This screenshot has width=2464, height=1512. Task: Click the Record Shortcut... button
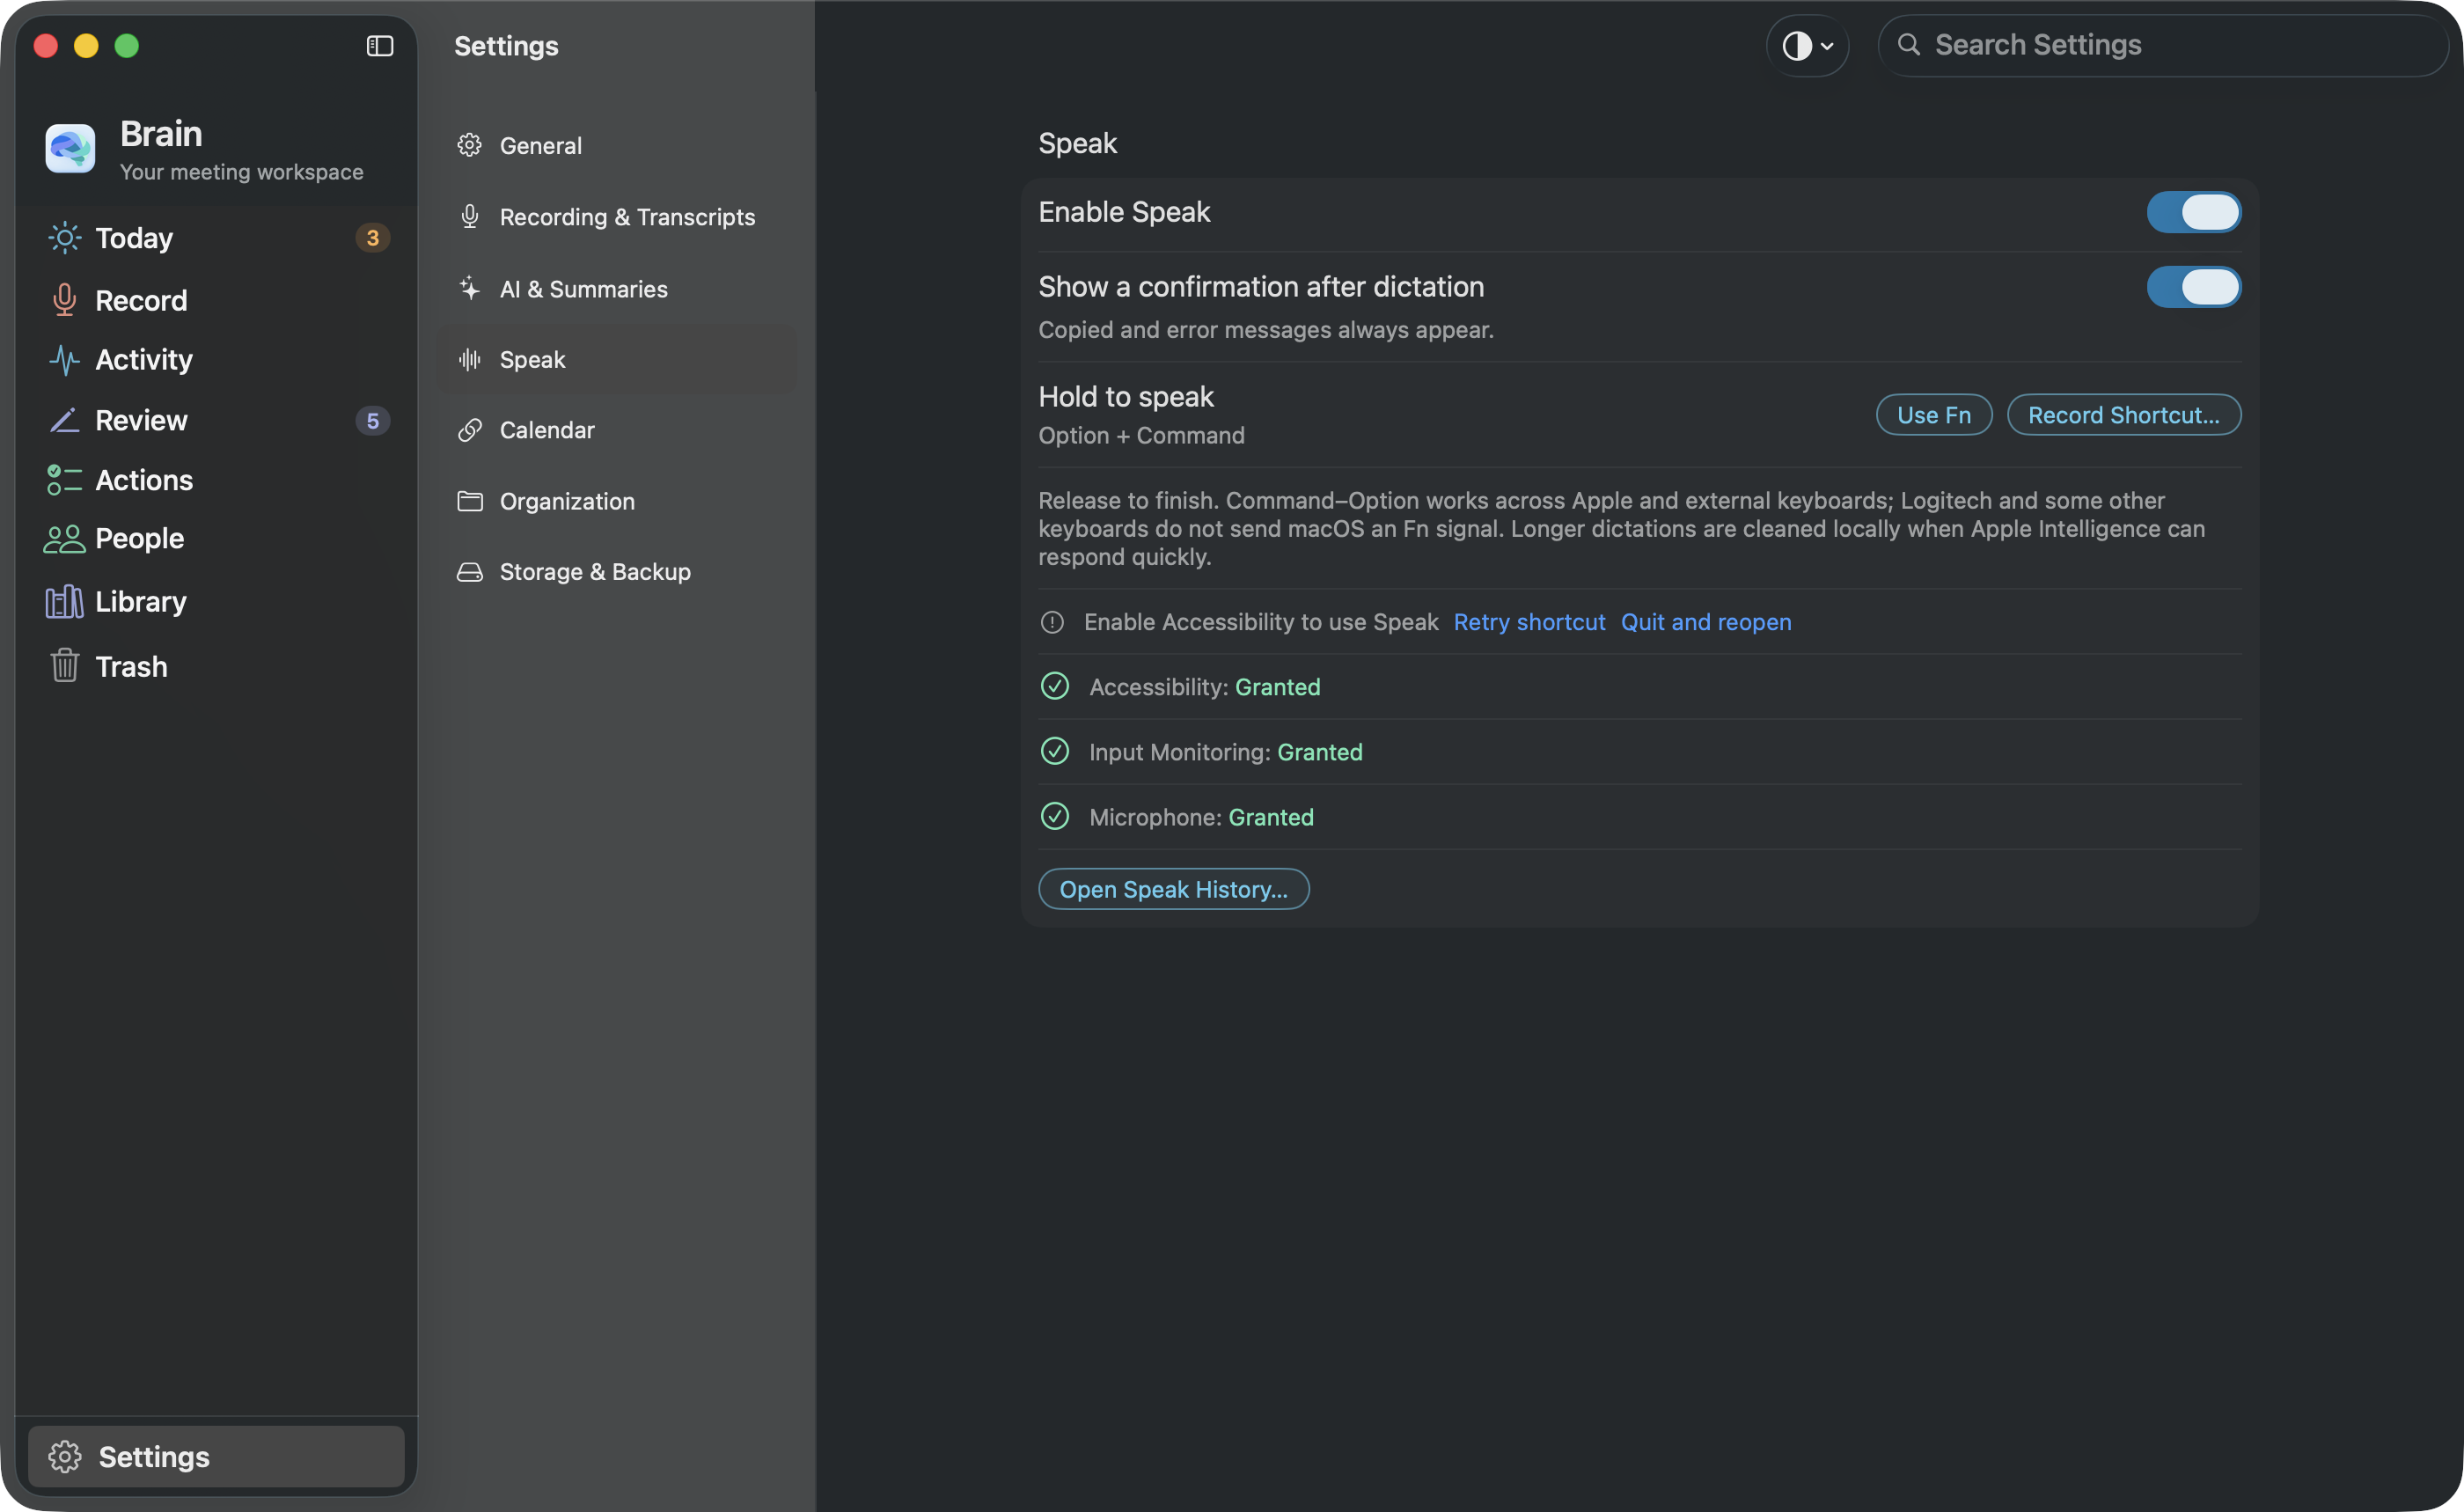(x=2124, y=415)
